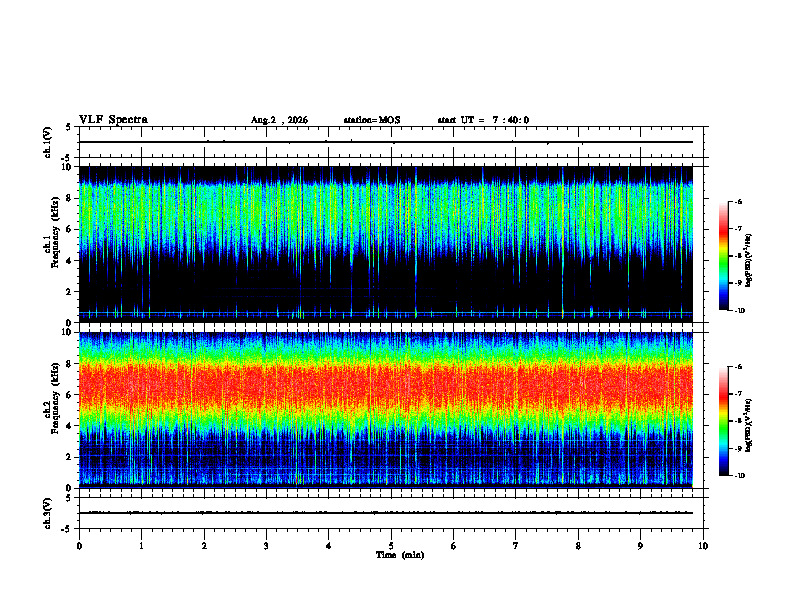Click the "2" kHz tick on ch.1 spectrogram
Screen dimensions: 792x612
(71, 292)
